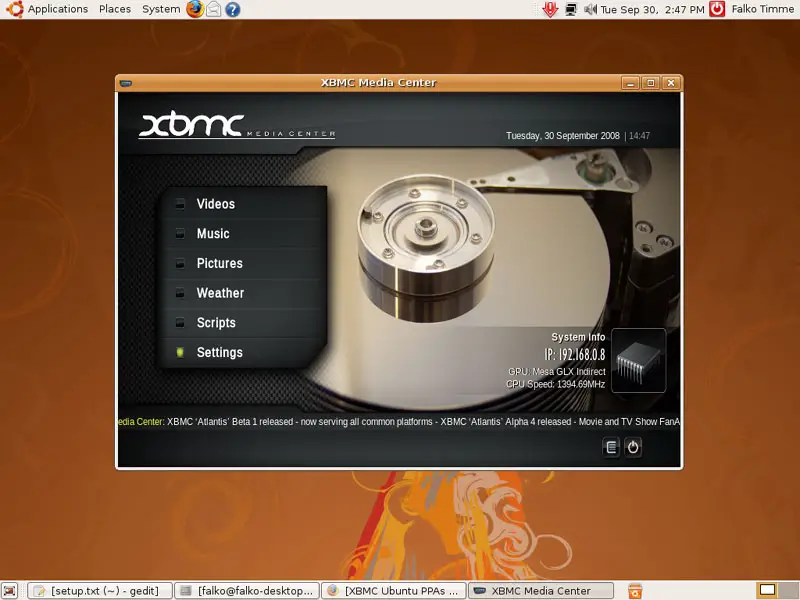
Task: Click the red session power icon
Action: click(x=717, y=9)
